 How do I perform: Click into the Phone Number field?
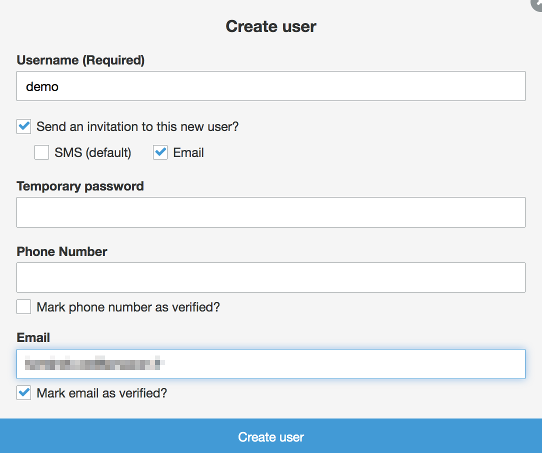[x=271, y=277]
